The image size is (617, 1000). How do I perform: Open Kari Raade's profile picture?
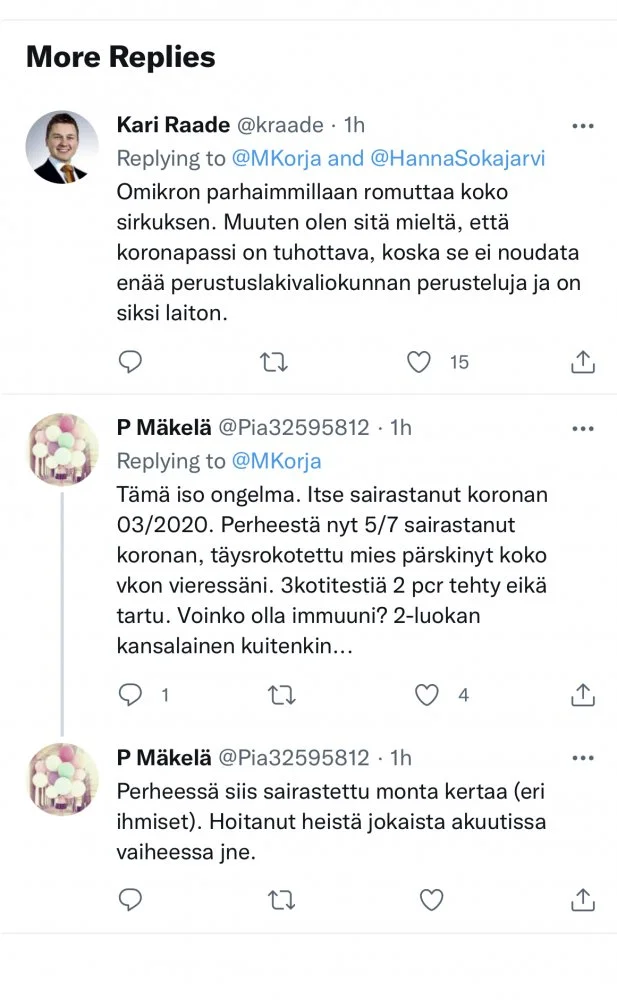[x=62, y=147]
